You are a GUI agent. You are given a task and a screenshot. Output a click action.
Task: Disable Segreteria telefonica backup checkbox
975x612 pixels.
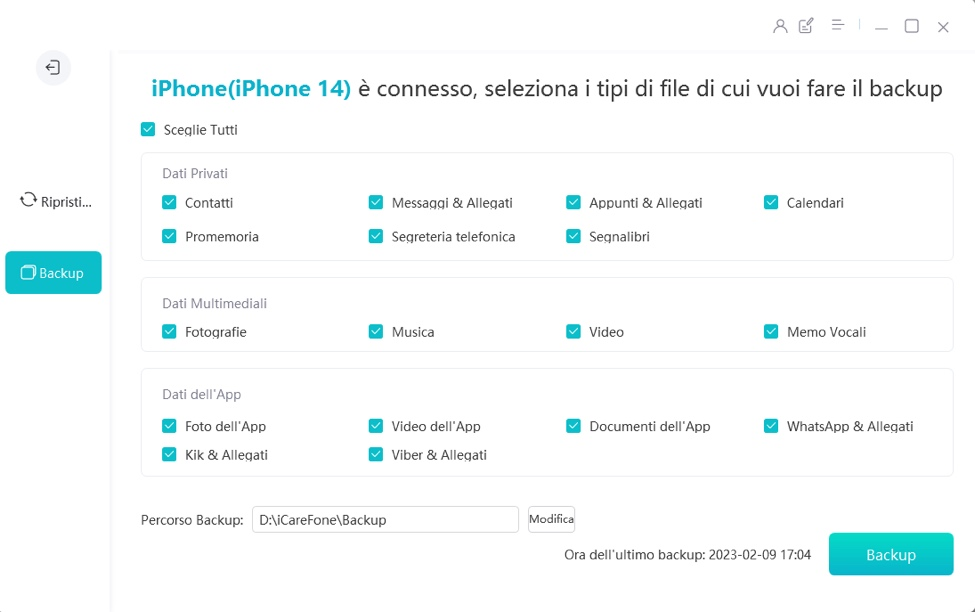376,237
